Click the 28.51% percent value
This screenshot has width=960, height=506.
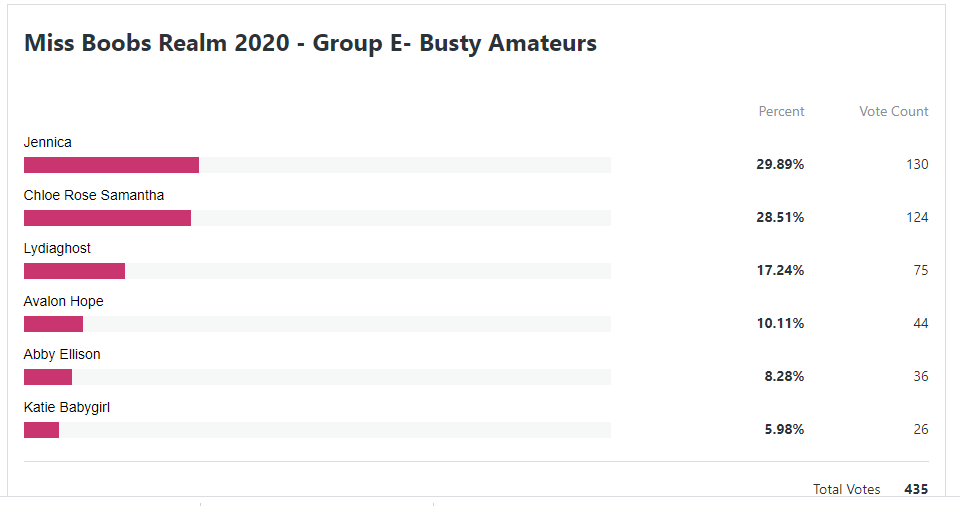pos(780,217)
